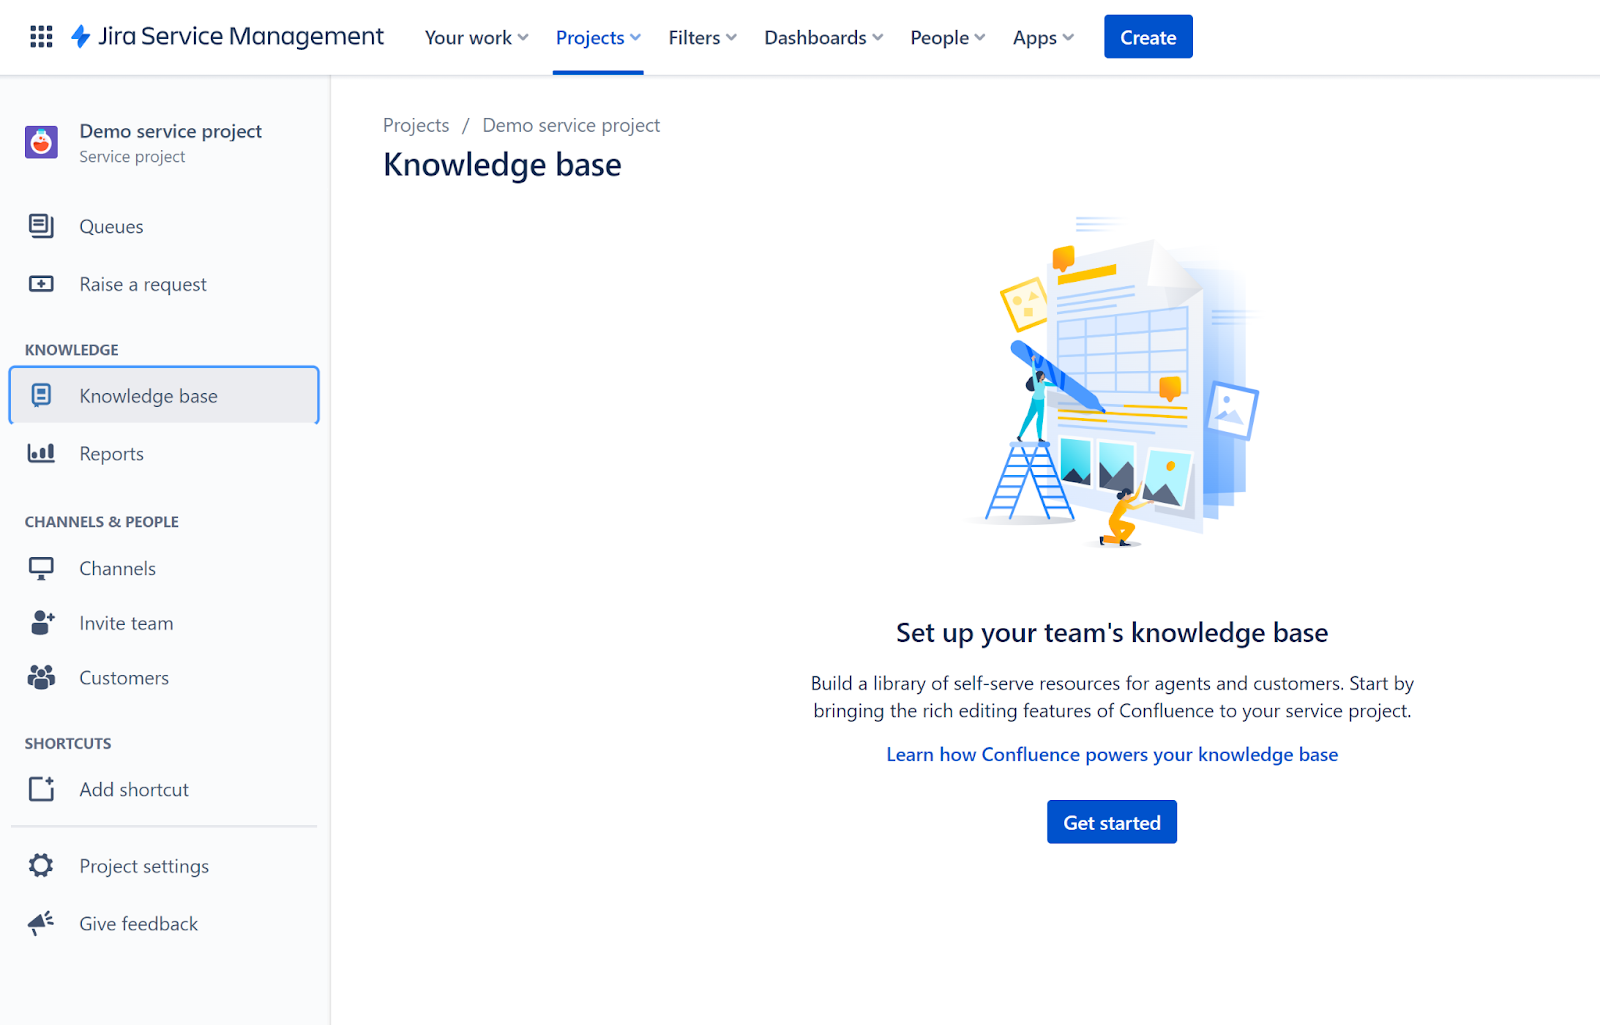Follow the Learn how Confluence powers link
1600x1025 pixels.
tap(1111, 755)
